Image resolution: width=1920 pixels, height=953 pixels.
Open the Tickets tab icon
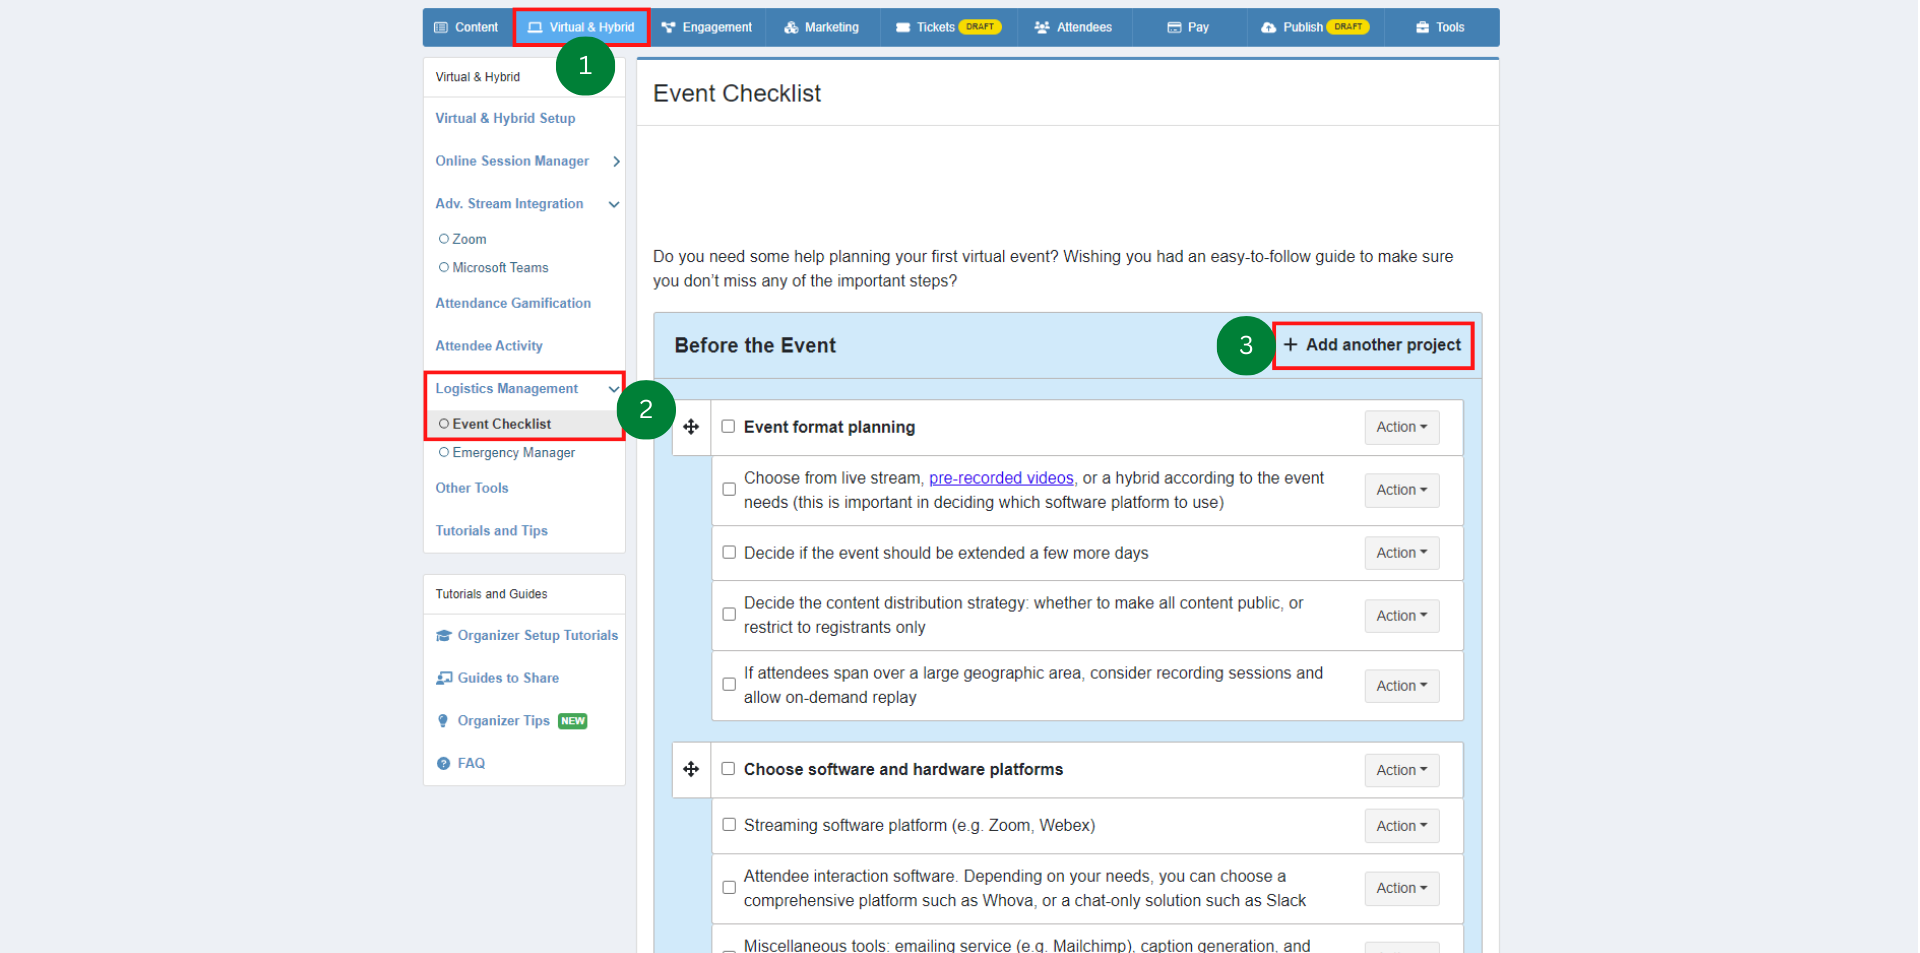tap(903, 27)
